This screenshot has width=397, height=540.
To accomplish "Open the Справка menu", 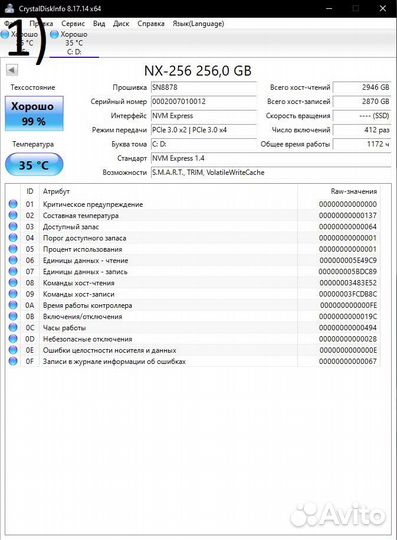I will [151, 23].
